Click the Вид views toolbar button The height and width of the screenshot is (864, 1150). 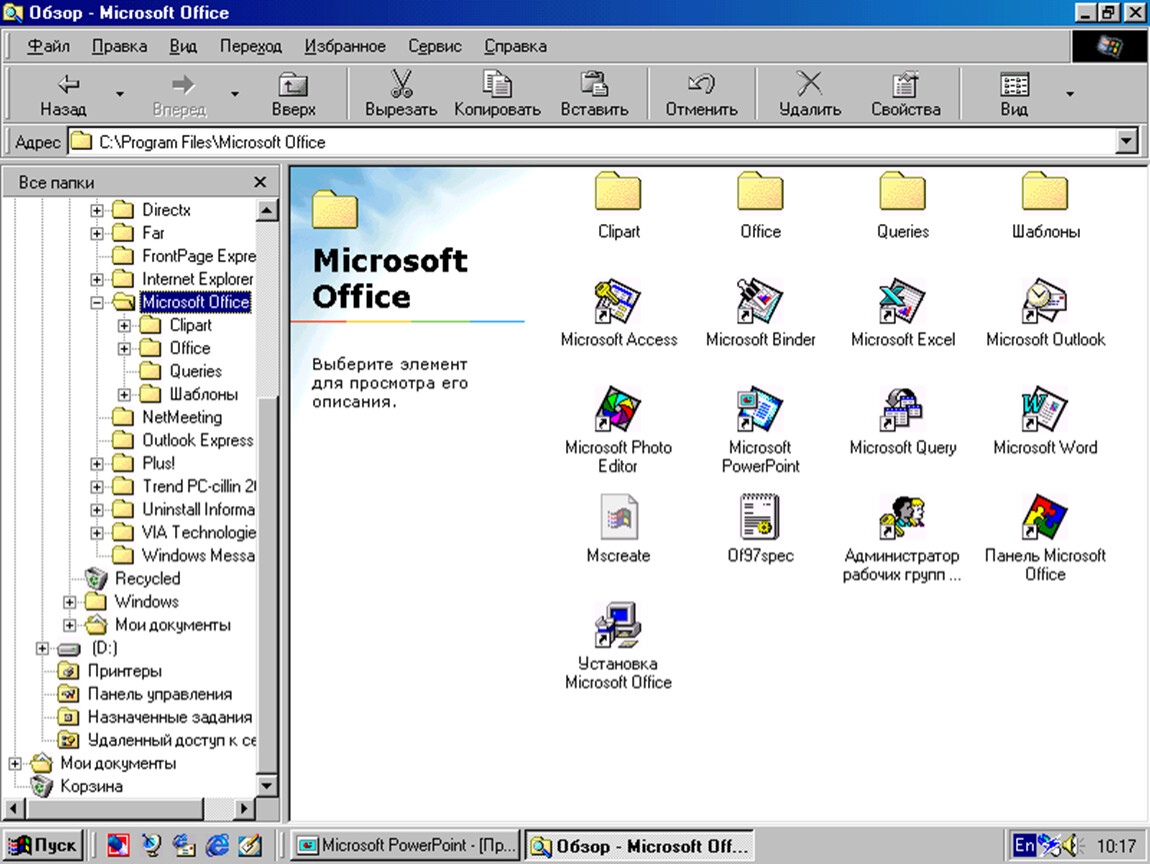1014,95
